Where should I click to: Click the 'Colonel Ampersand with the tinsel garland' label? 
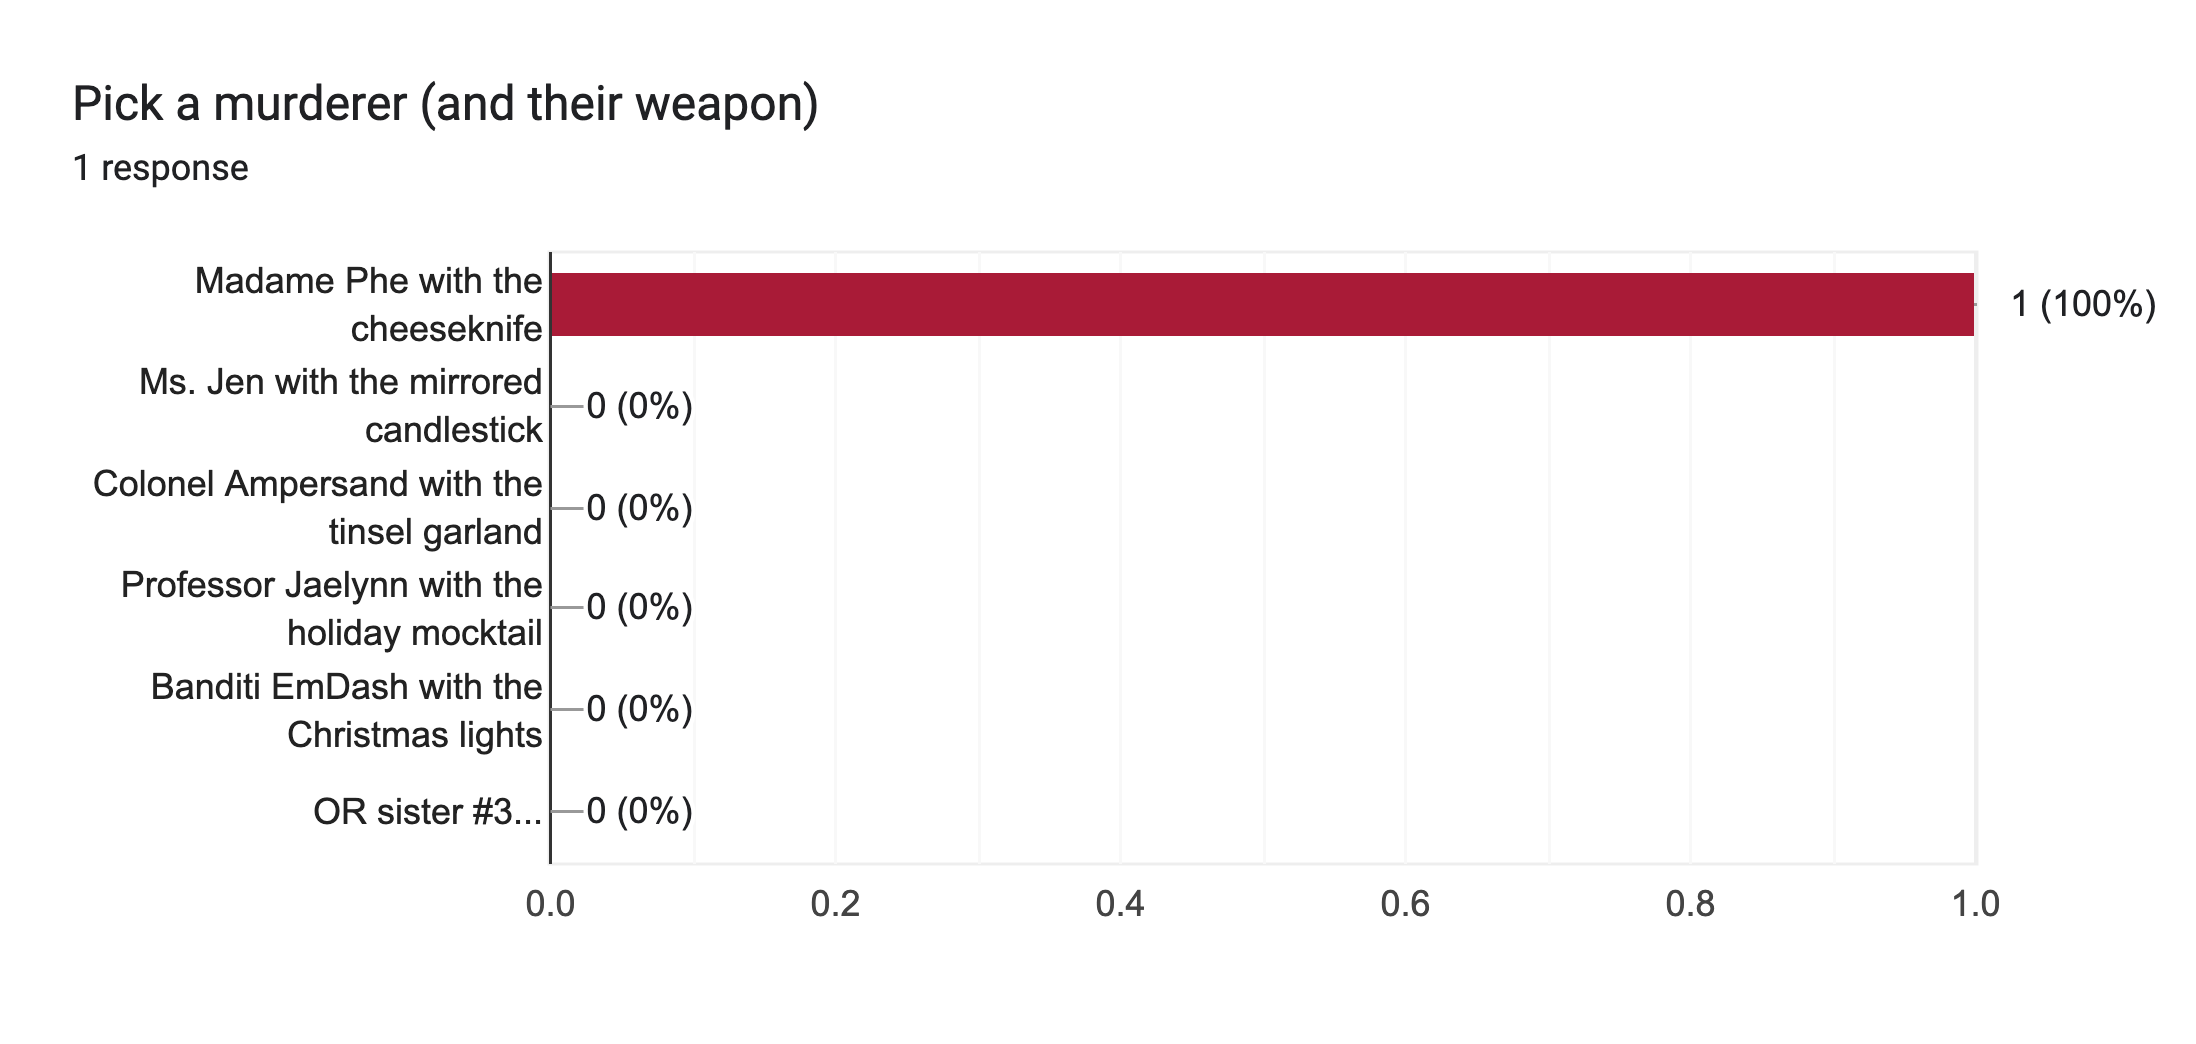tap(318, 508)
